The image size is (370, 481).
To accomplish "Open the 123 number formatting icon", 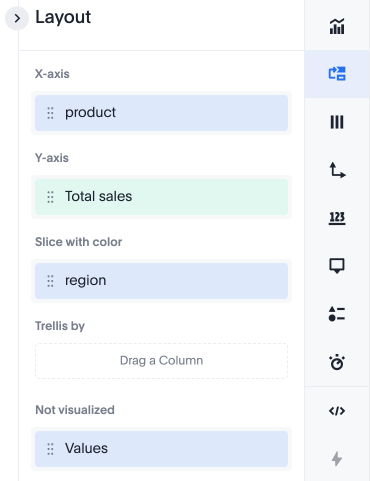I will click(x=337, y=218).
